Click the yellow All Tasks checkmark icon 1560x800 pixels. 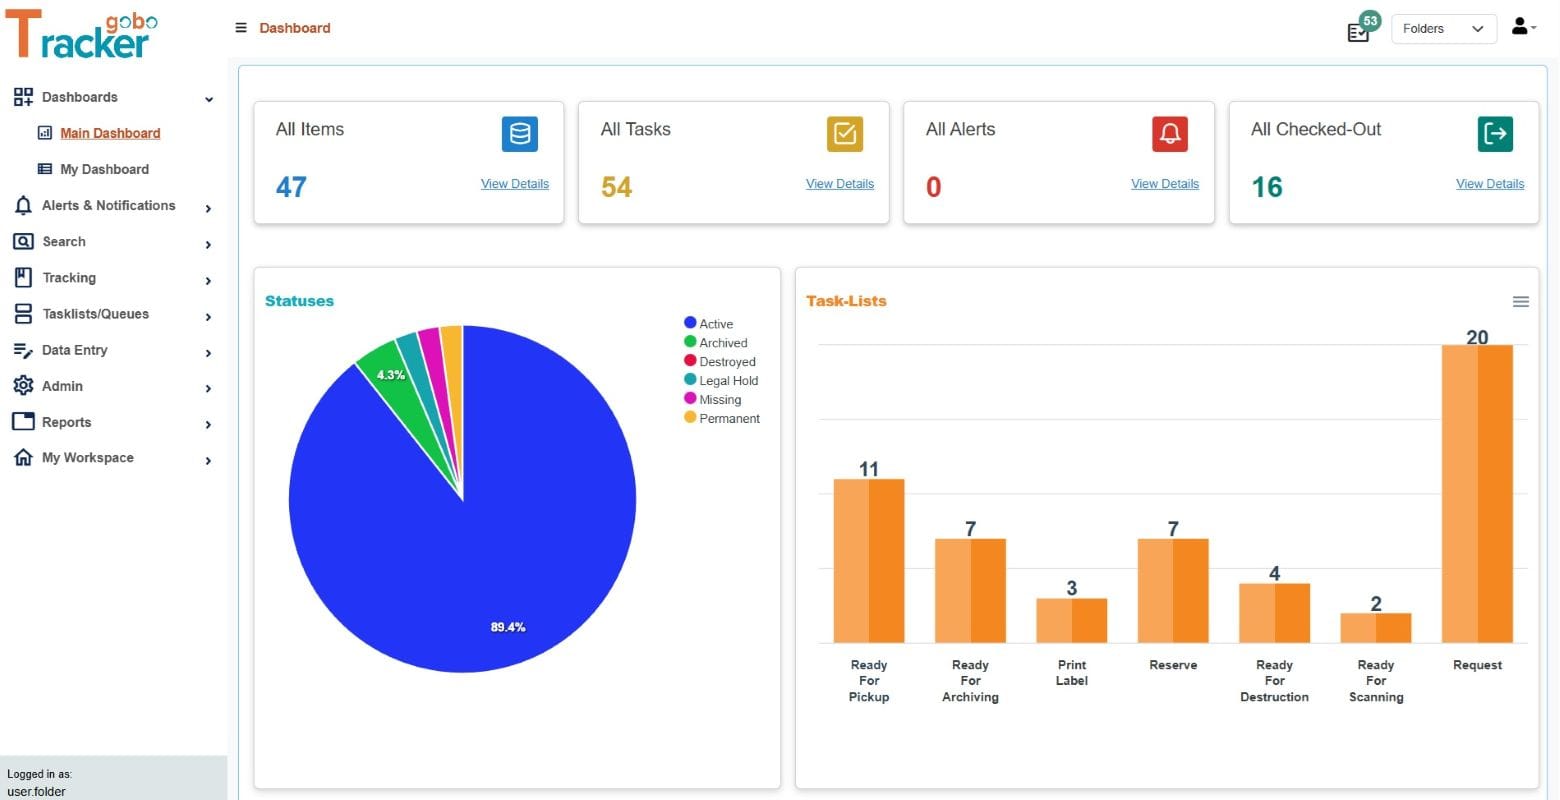(x=844, y=133)
